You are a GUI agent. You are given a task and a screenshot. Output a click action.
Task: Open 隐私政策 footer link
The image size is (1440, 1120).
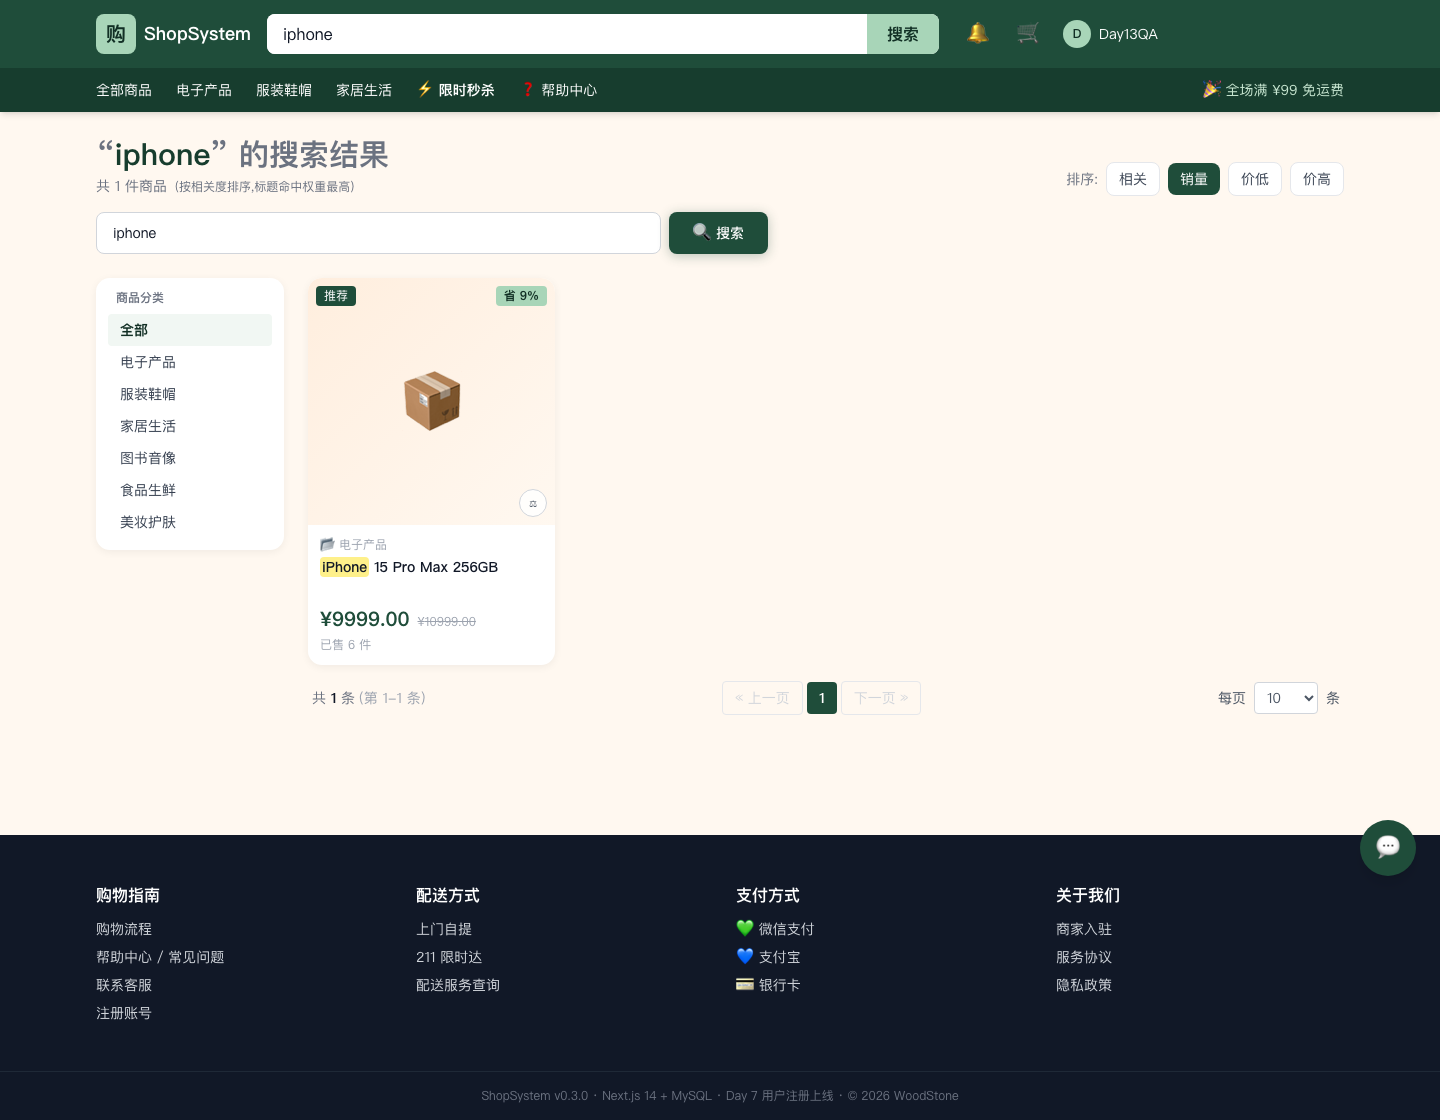(x=1084, y=985)
